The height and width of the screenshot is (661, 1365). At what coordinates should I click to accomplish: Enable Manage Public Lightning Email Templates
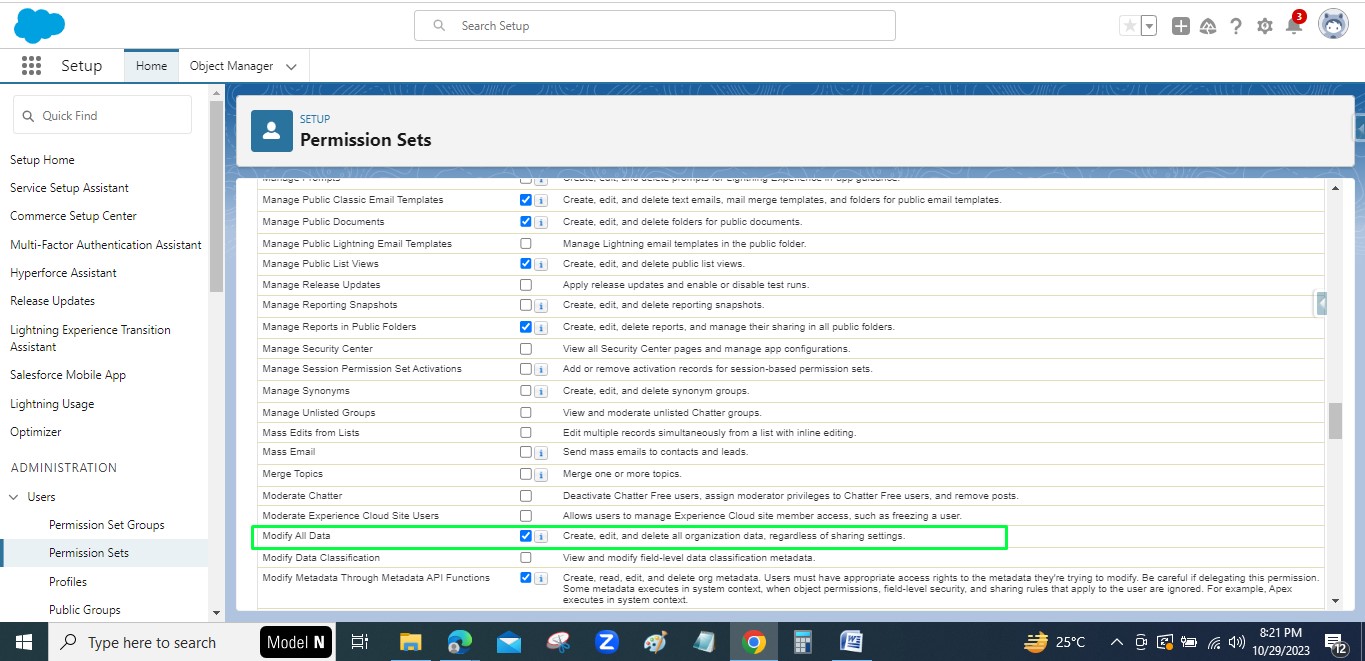pos(526,244)
